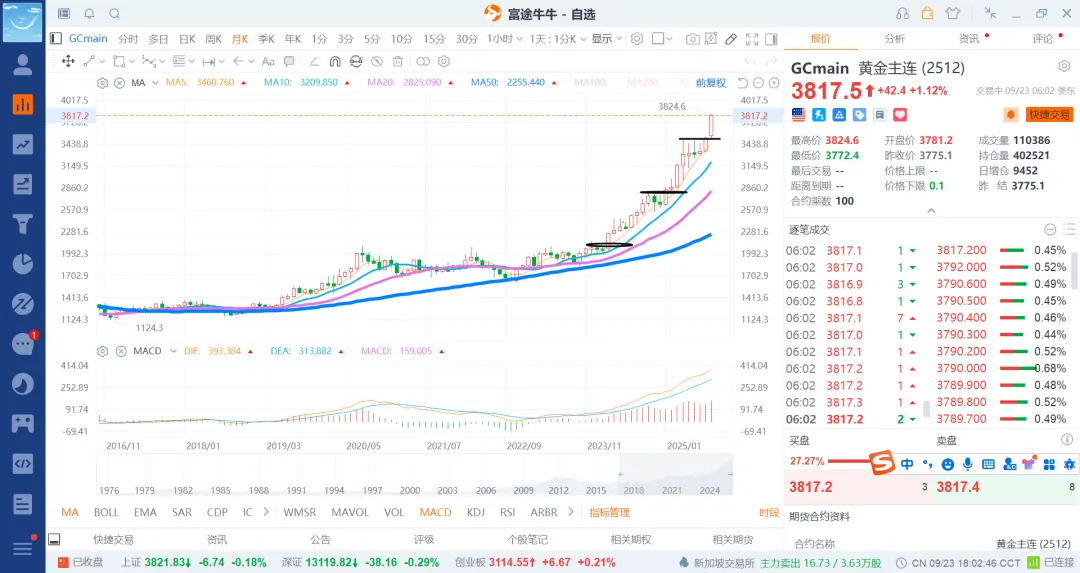1080x573 pixels.
Task: Expand more indicators arrow after IC
Action: click(266, 512)
